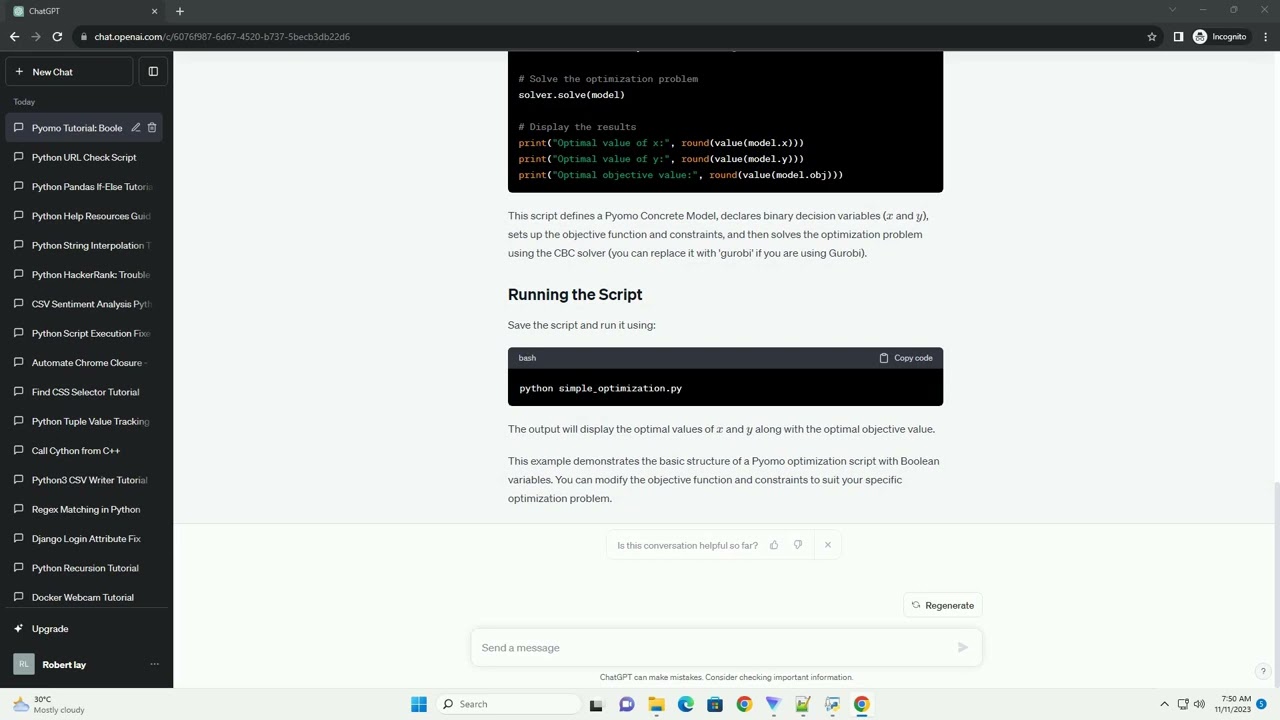Open the volume control in system tray
The height and width of the screenshot is (720, 1280).
tap(1200, 704)
